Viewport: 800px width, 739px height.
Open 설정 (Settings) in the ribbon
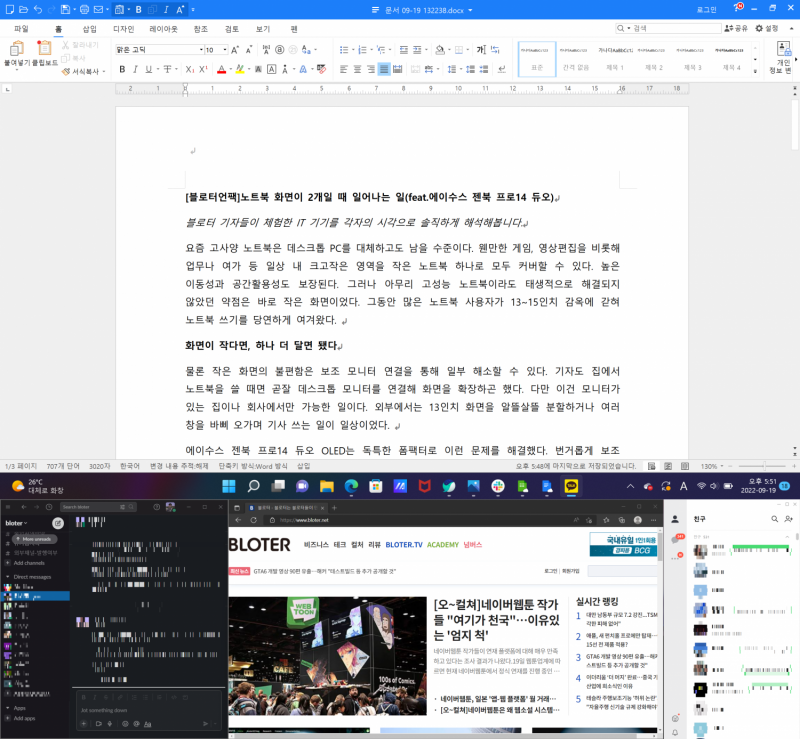point(767,29)
